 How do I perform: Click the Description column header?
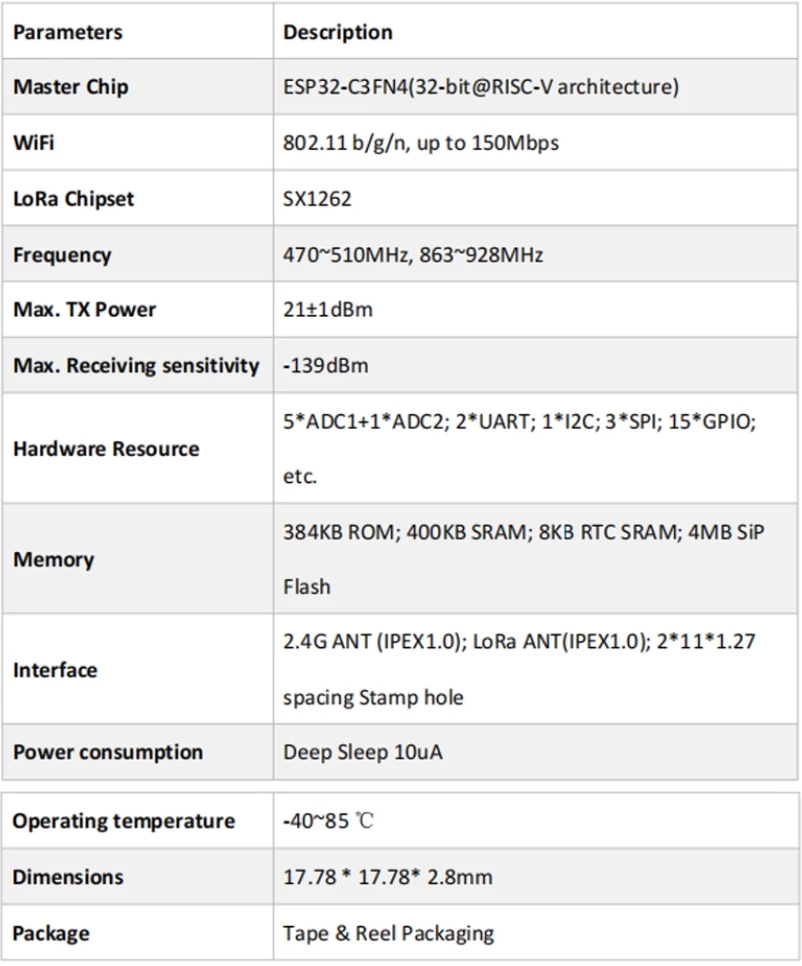tap(338, 32)
